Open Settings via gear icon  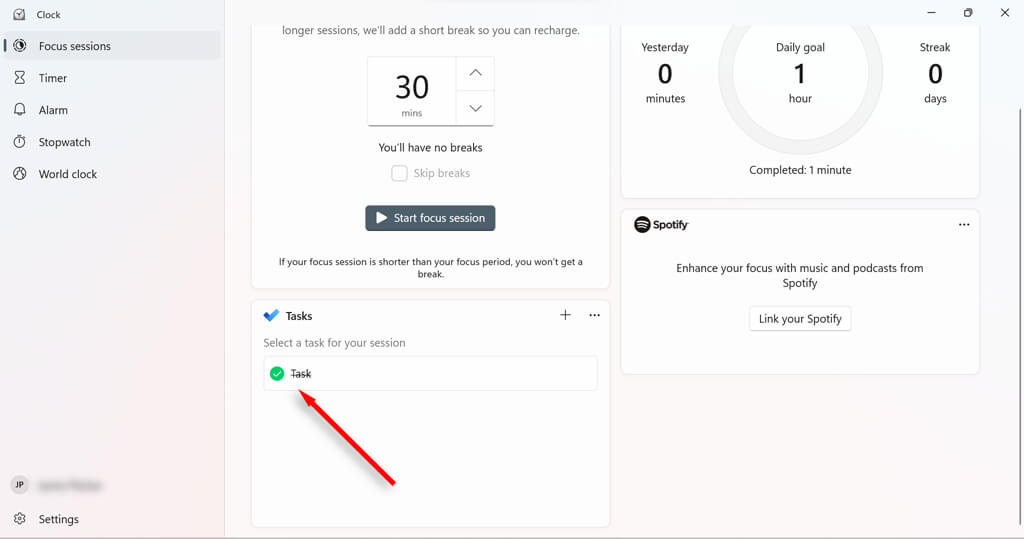point(20,519)
